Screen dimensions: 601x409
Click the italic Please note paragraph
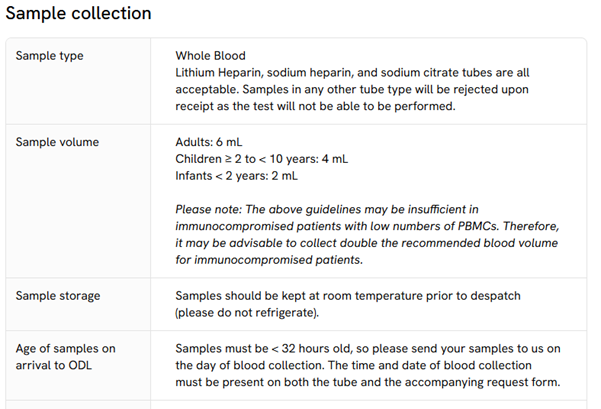pos(367,235)
